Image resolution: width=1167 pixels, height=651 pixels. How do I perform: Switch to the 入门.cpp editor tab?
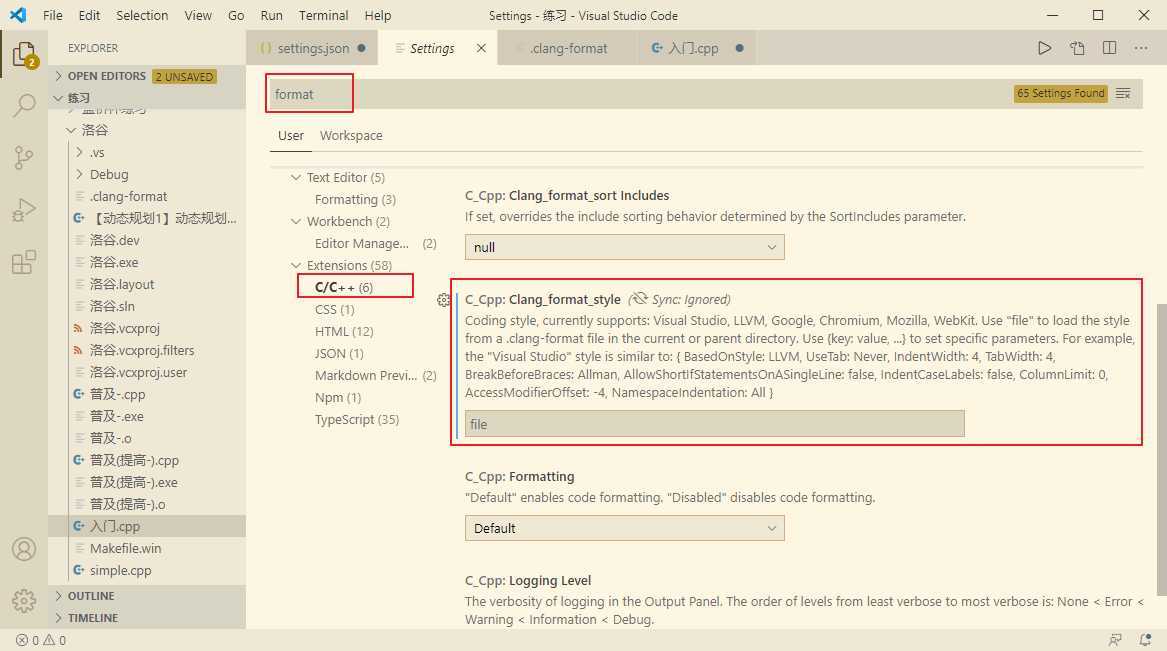click(697, 48)
